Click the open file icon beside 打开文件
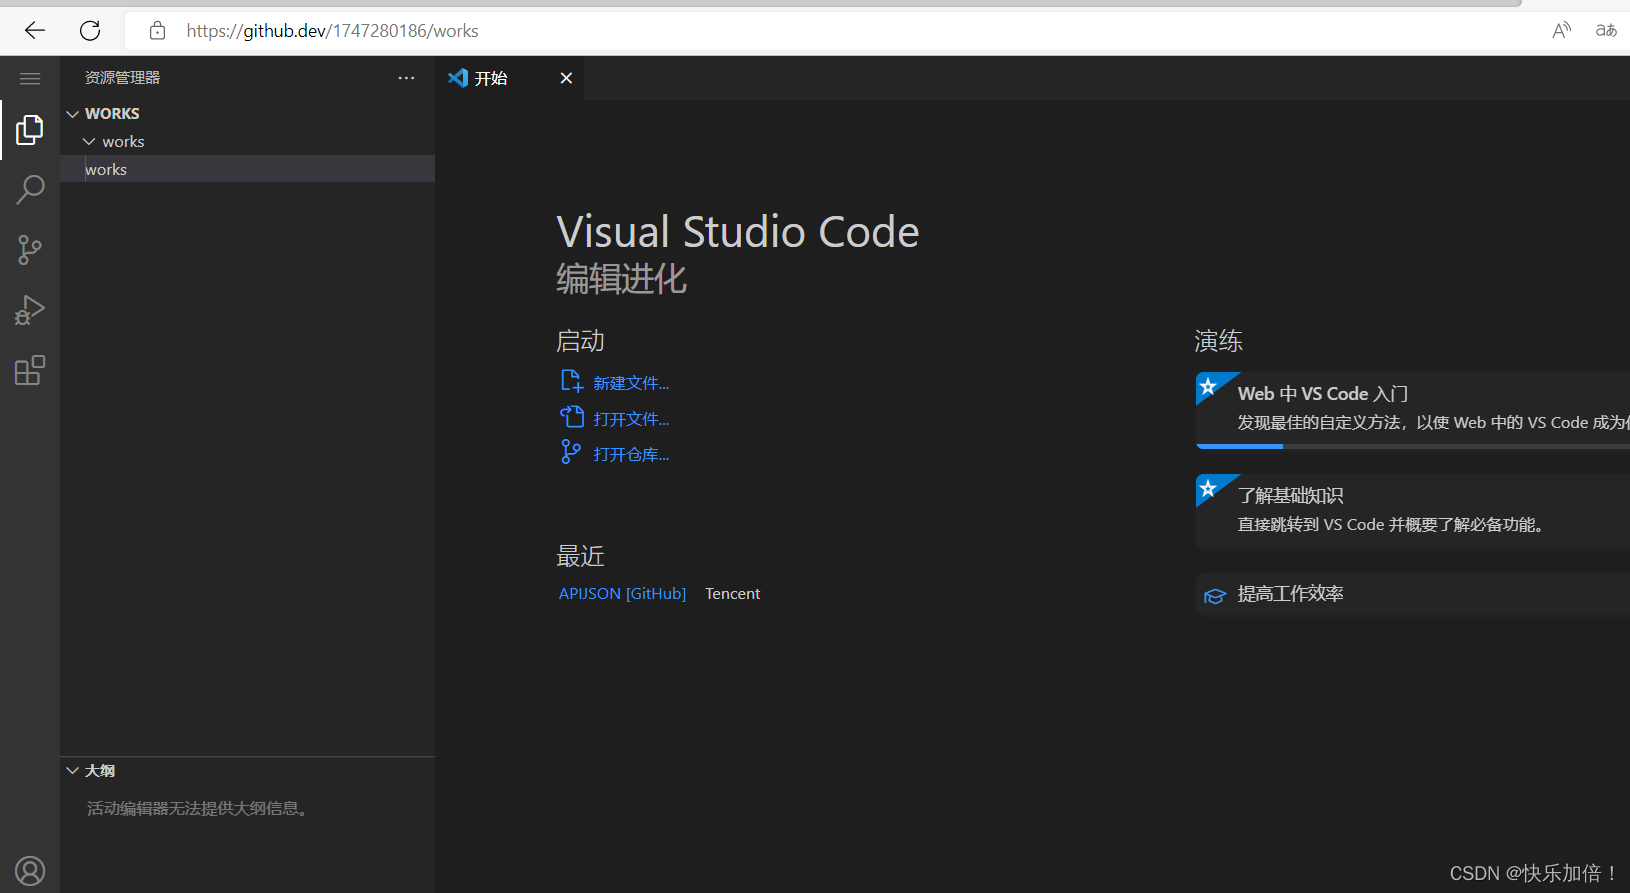The width and height of the screenshot is (1630, 893). coord(571,417)
